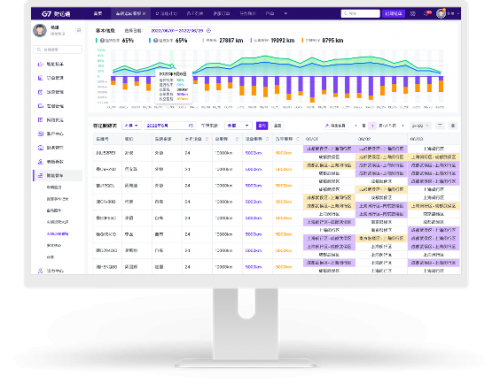Sort by purple-value column sort icon
This screenshot has width=500, height=390.
267,139
